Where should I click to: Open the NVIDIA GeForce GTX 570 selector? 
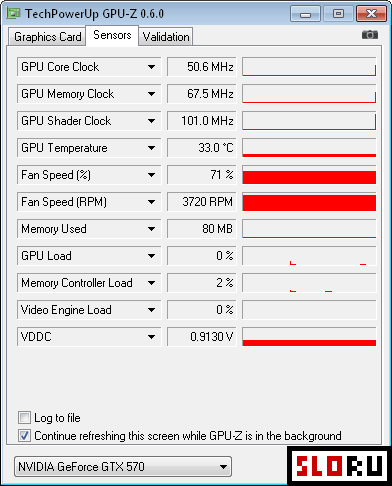[x=123, y=467]
